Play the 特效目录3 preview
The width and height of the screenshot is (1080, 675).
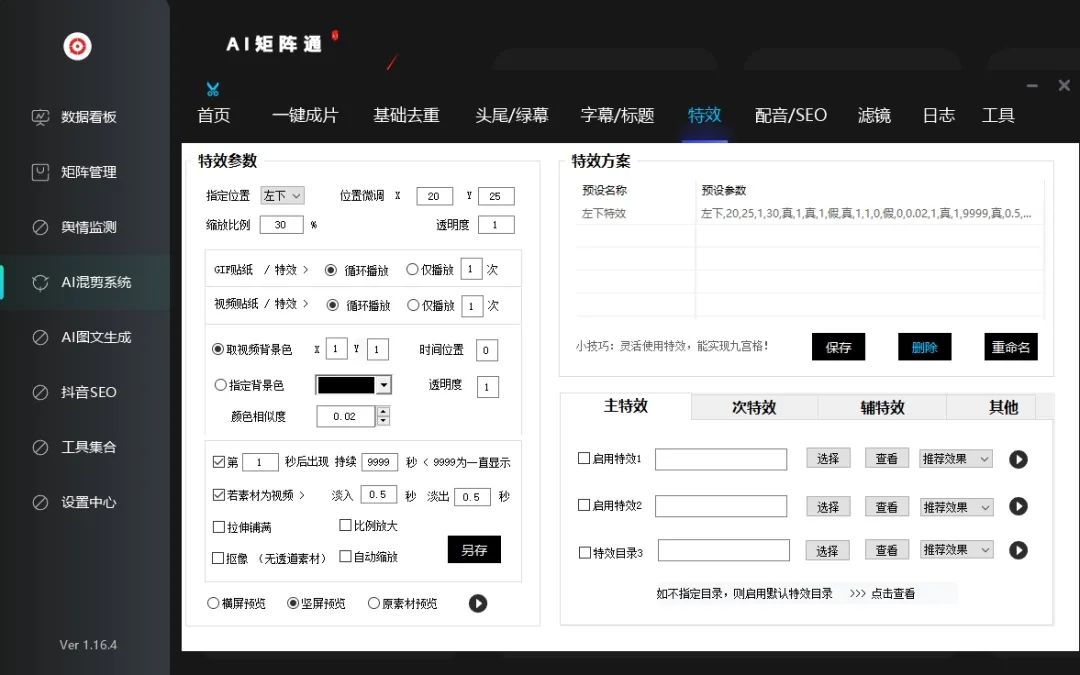(x=1018, y=550)
